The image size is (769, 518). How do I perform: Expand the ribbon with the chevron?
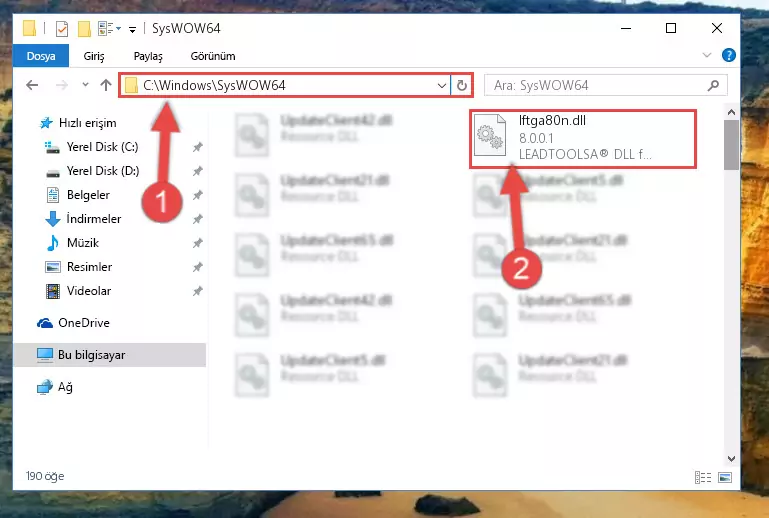pyautogui.click(x=707, y=55)
